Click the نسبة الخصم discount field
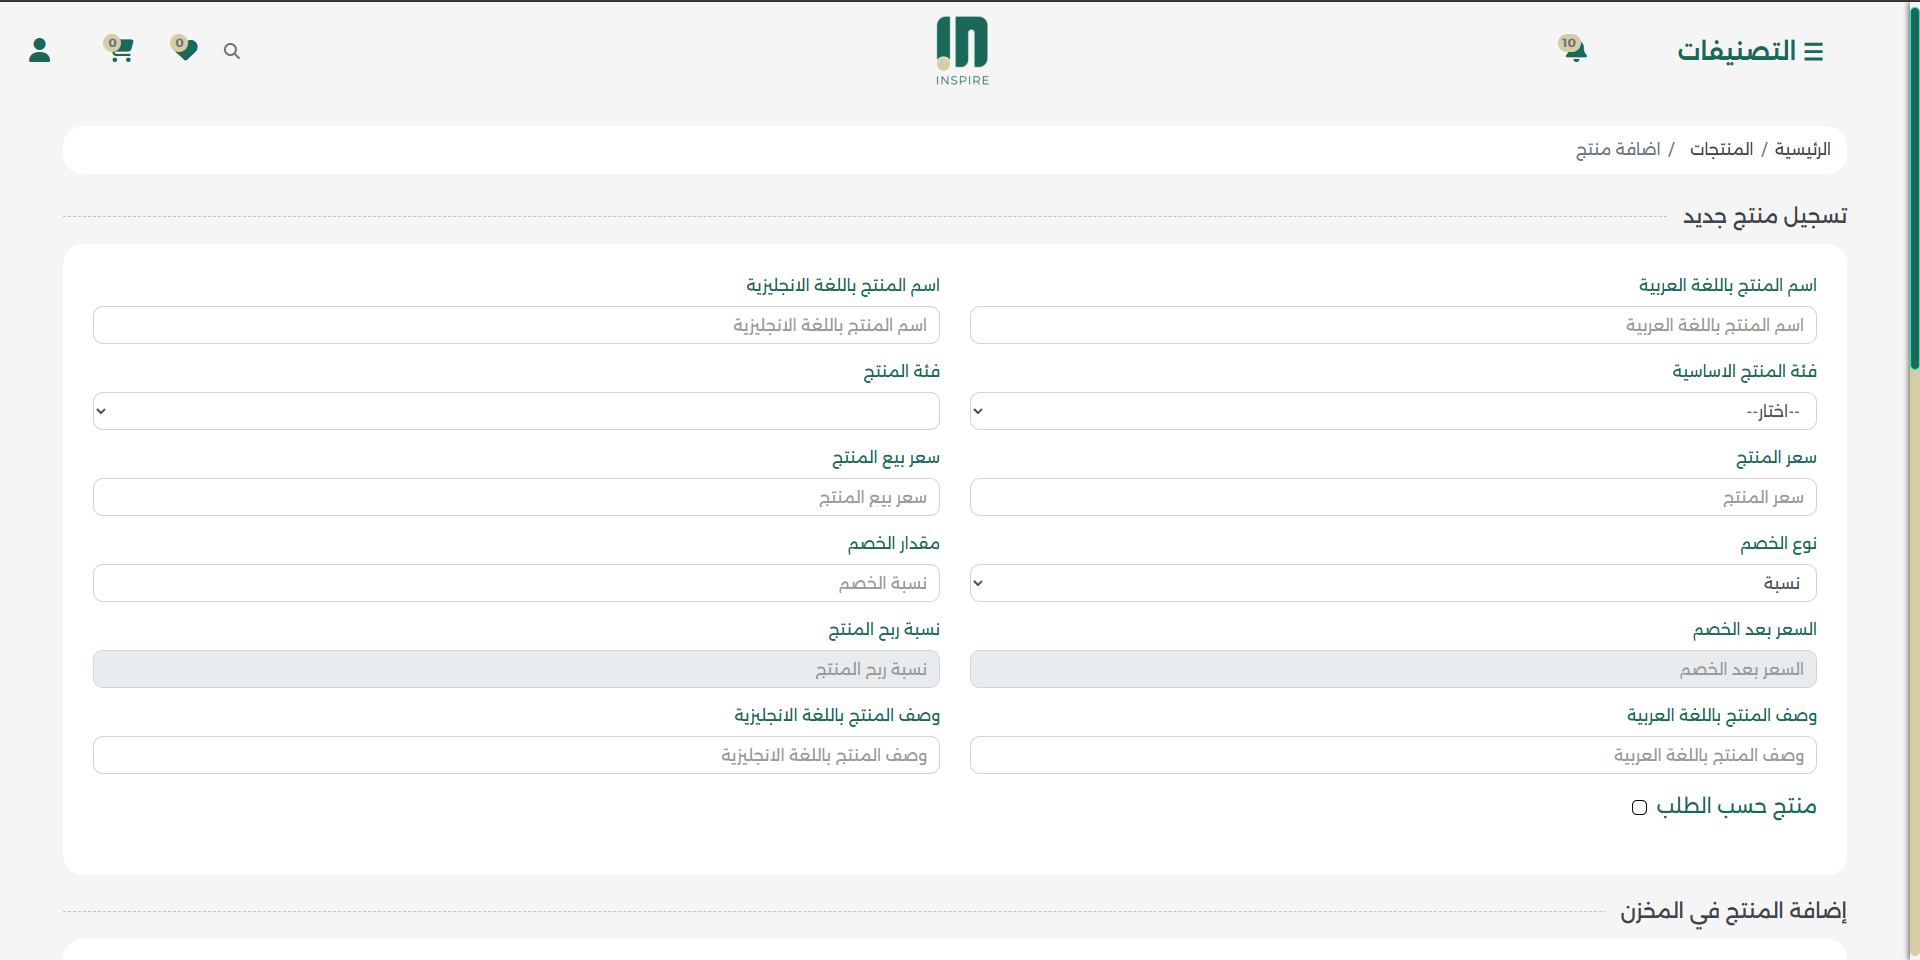The image size is (1920, 960). [516, 583]
